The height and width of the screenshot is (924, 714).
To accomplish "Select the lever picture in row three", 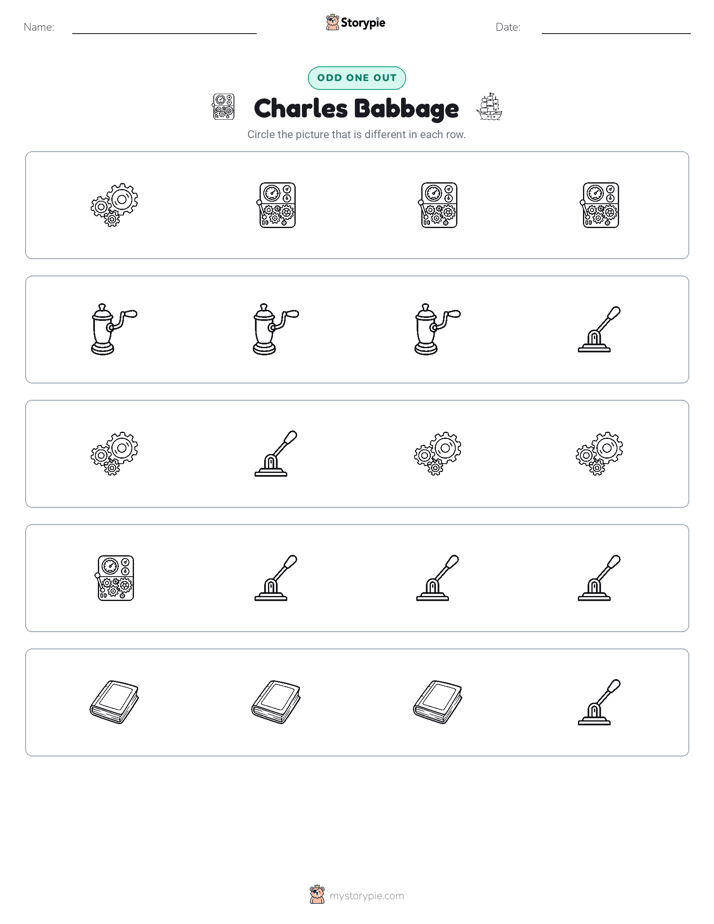I will (x=276, y=454).
